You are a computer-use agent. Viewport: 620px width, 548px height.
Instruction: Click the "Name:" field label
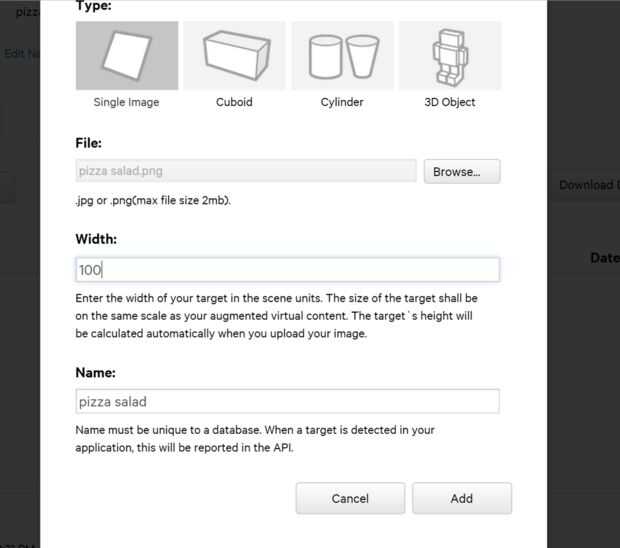(96, 372)
